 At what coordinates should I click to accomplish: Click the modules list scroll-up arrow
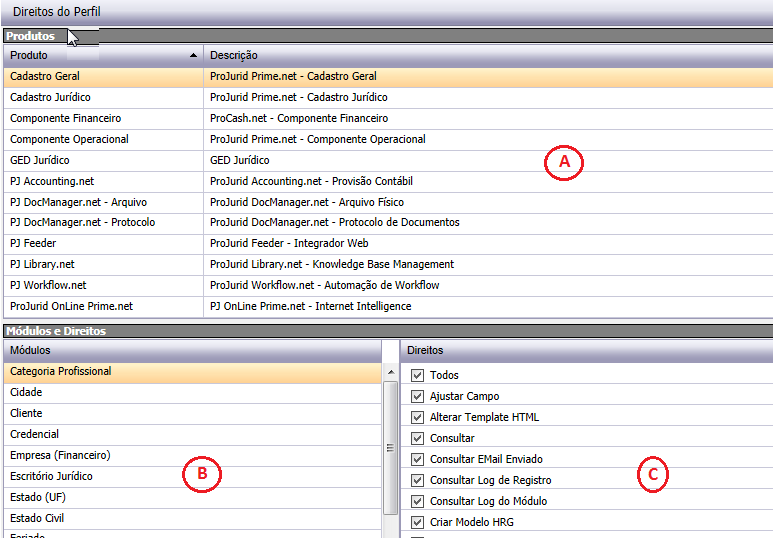click(x=390, y=372)
